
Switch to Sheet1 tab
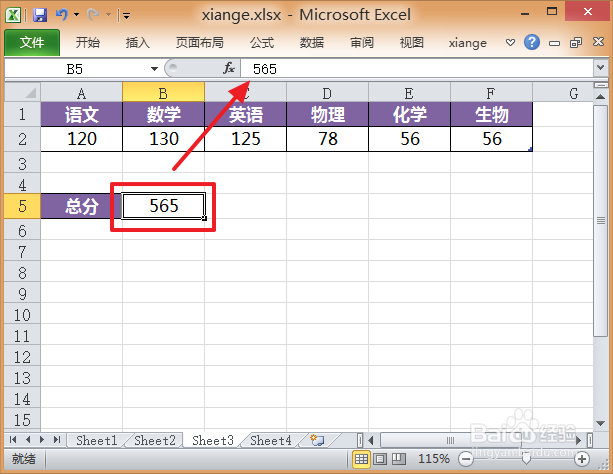point(97,440)
